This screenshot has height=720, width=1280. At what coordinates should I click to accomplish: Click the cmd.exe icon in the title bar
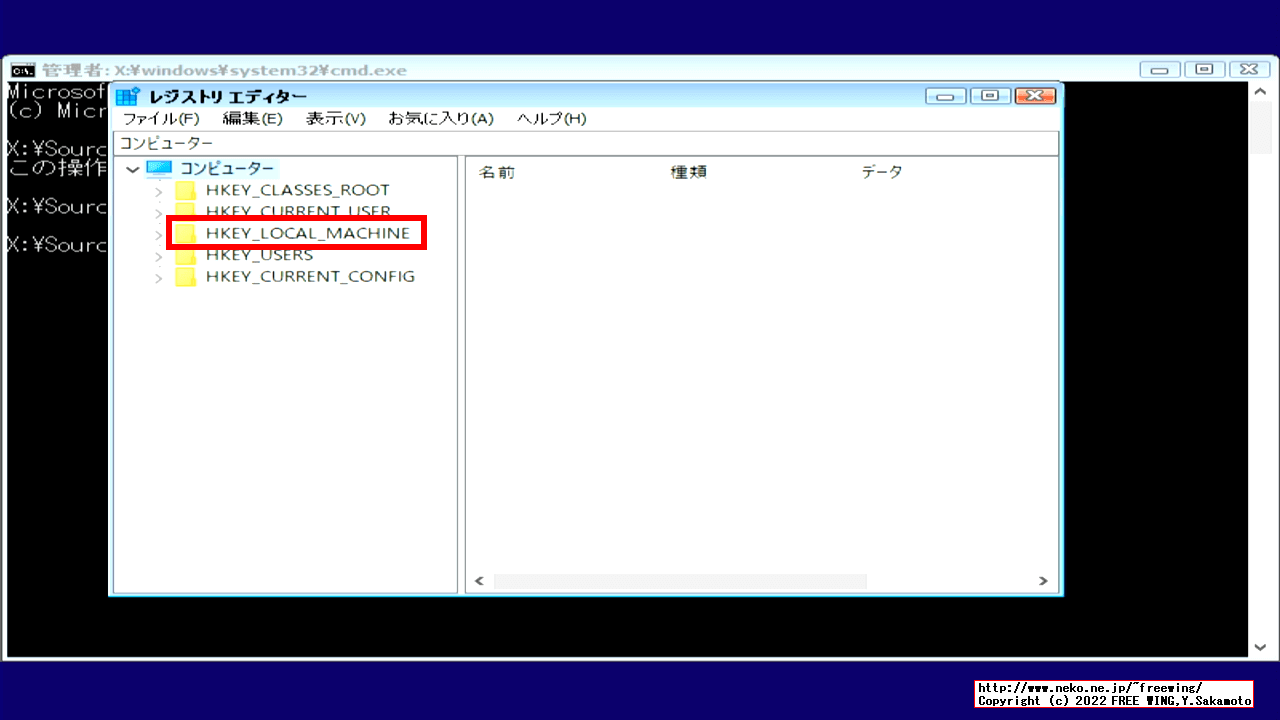pos(23,69)
